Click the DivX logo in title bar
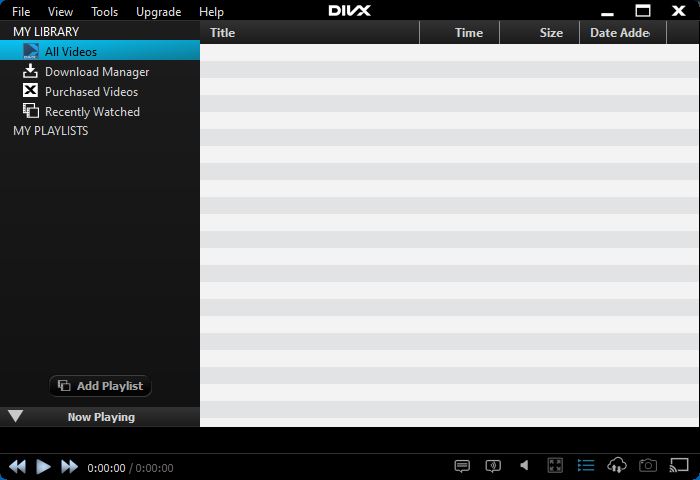The width and height of the screenshot is (700, 480). click(x=350, y=10)
